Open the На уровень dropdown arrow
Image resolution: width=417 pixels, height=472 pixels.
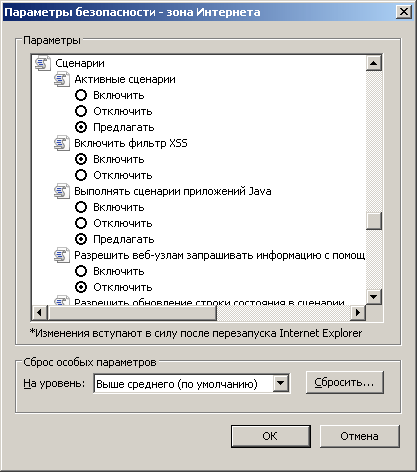281,383
